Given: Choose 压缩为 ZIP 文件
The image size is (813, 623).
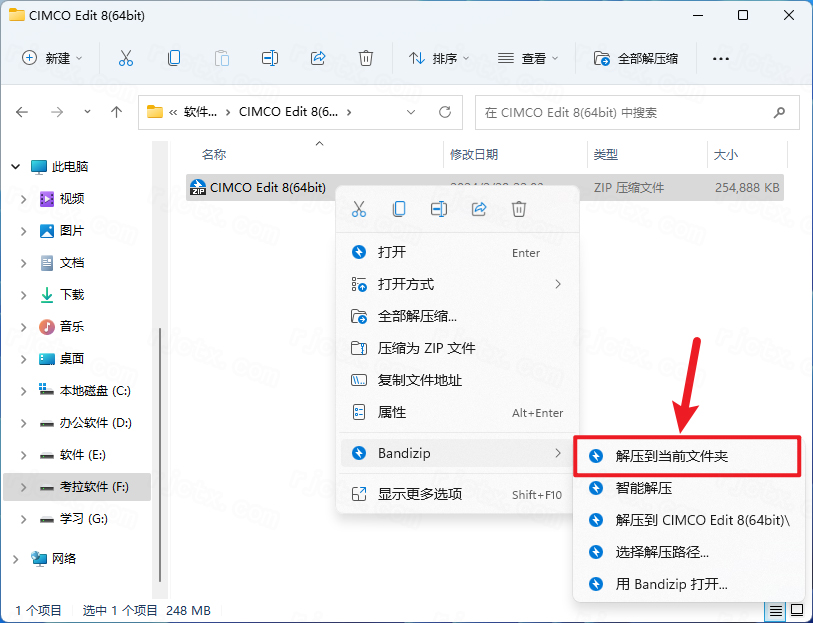Looking at the screenshot, I should 457,348.
